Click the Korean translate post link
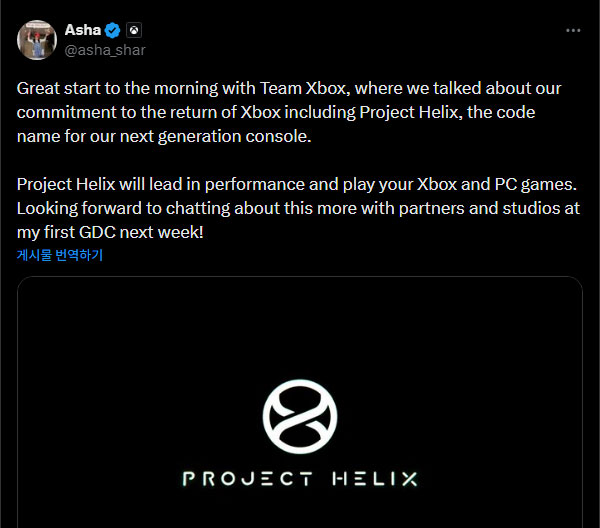 (x=60, y=255)
